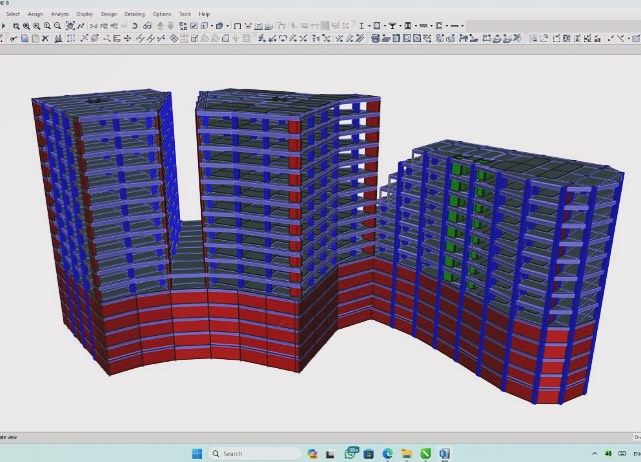Expand the T-shaped section dropdown arrow
The height and width of the screenshot is (462, 641).
(401, 26)
